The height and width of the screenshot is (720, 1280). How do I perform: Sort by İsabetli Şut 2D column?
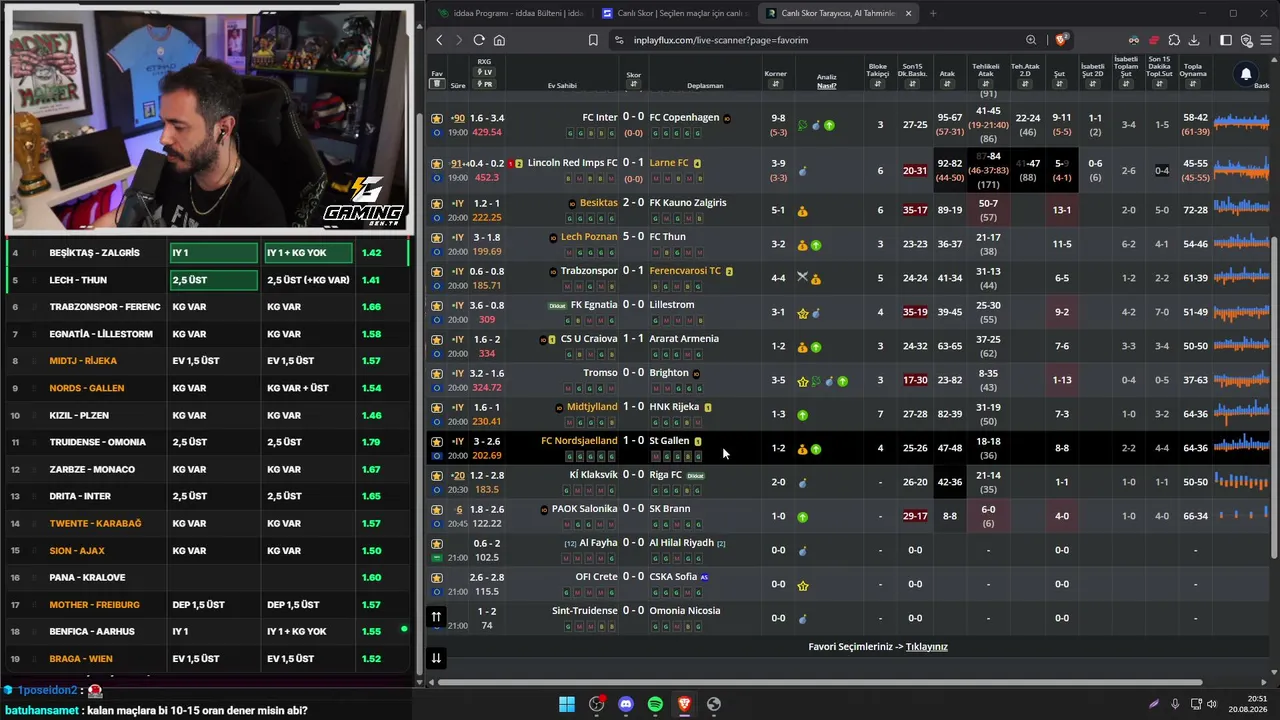coord(1093,85)
